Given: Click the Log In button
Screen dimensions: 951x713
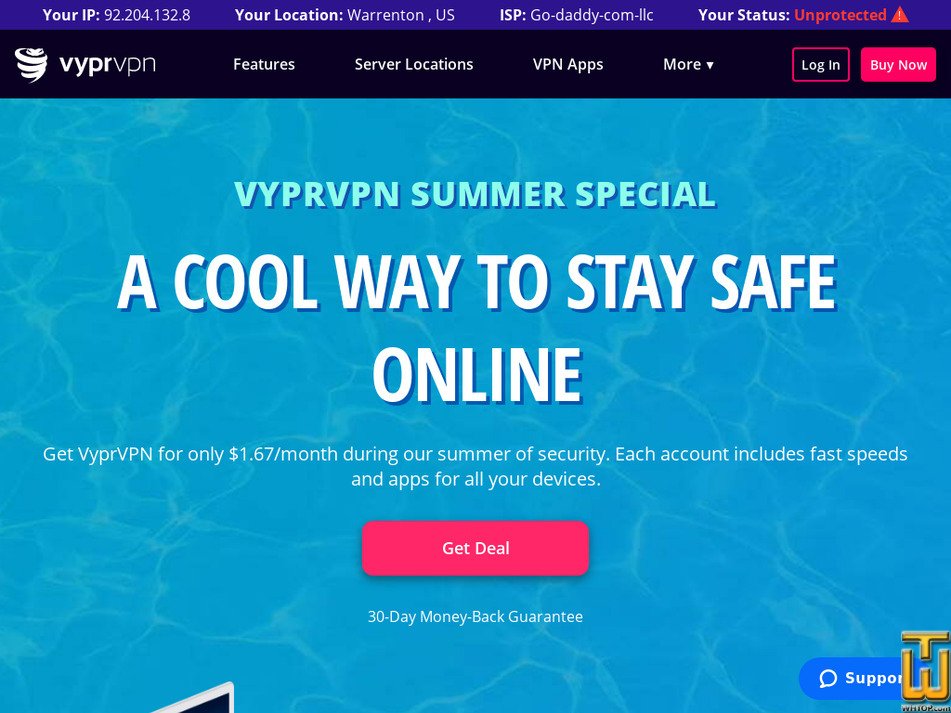Looking at the screenshot, I should (821, 65).
